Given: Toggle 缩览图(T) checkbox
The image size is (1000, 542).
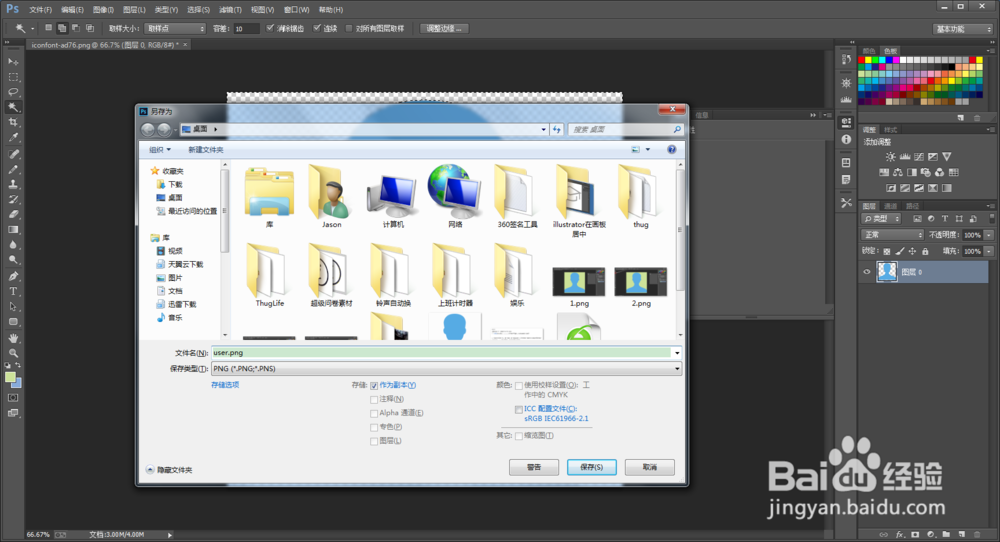Looking at the screenshot, I should coord(518,436).
